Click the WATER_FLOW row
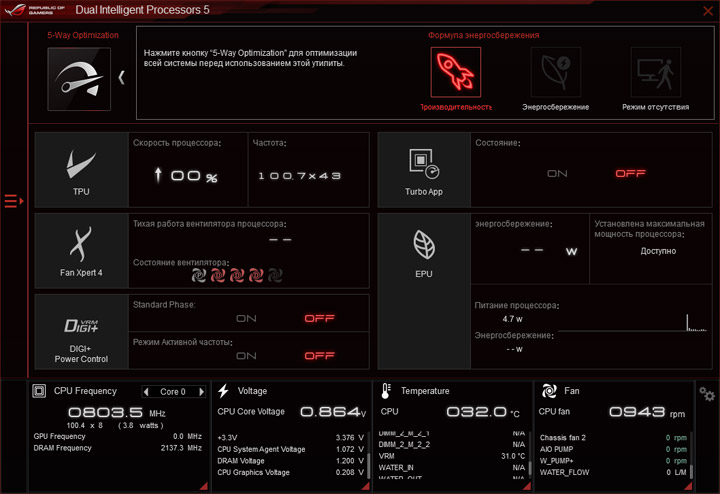 613,472
